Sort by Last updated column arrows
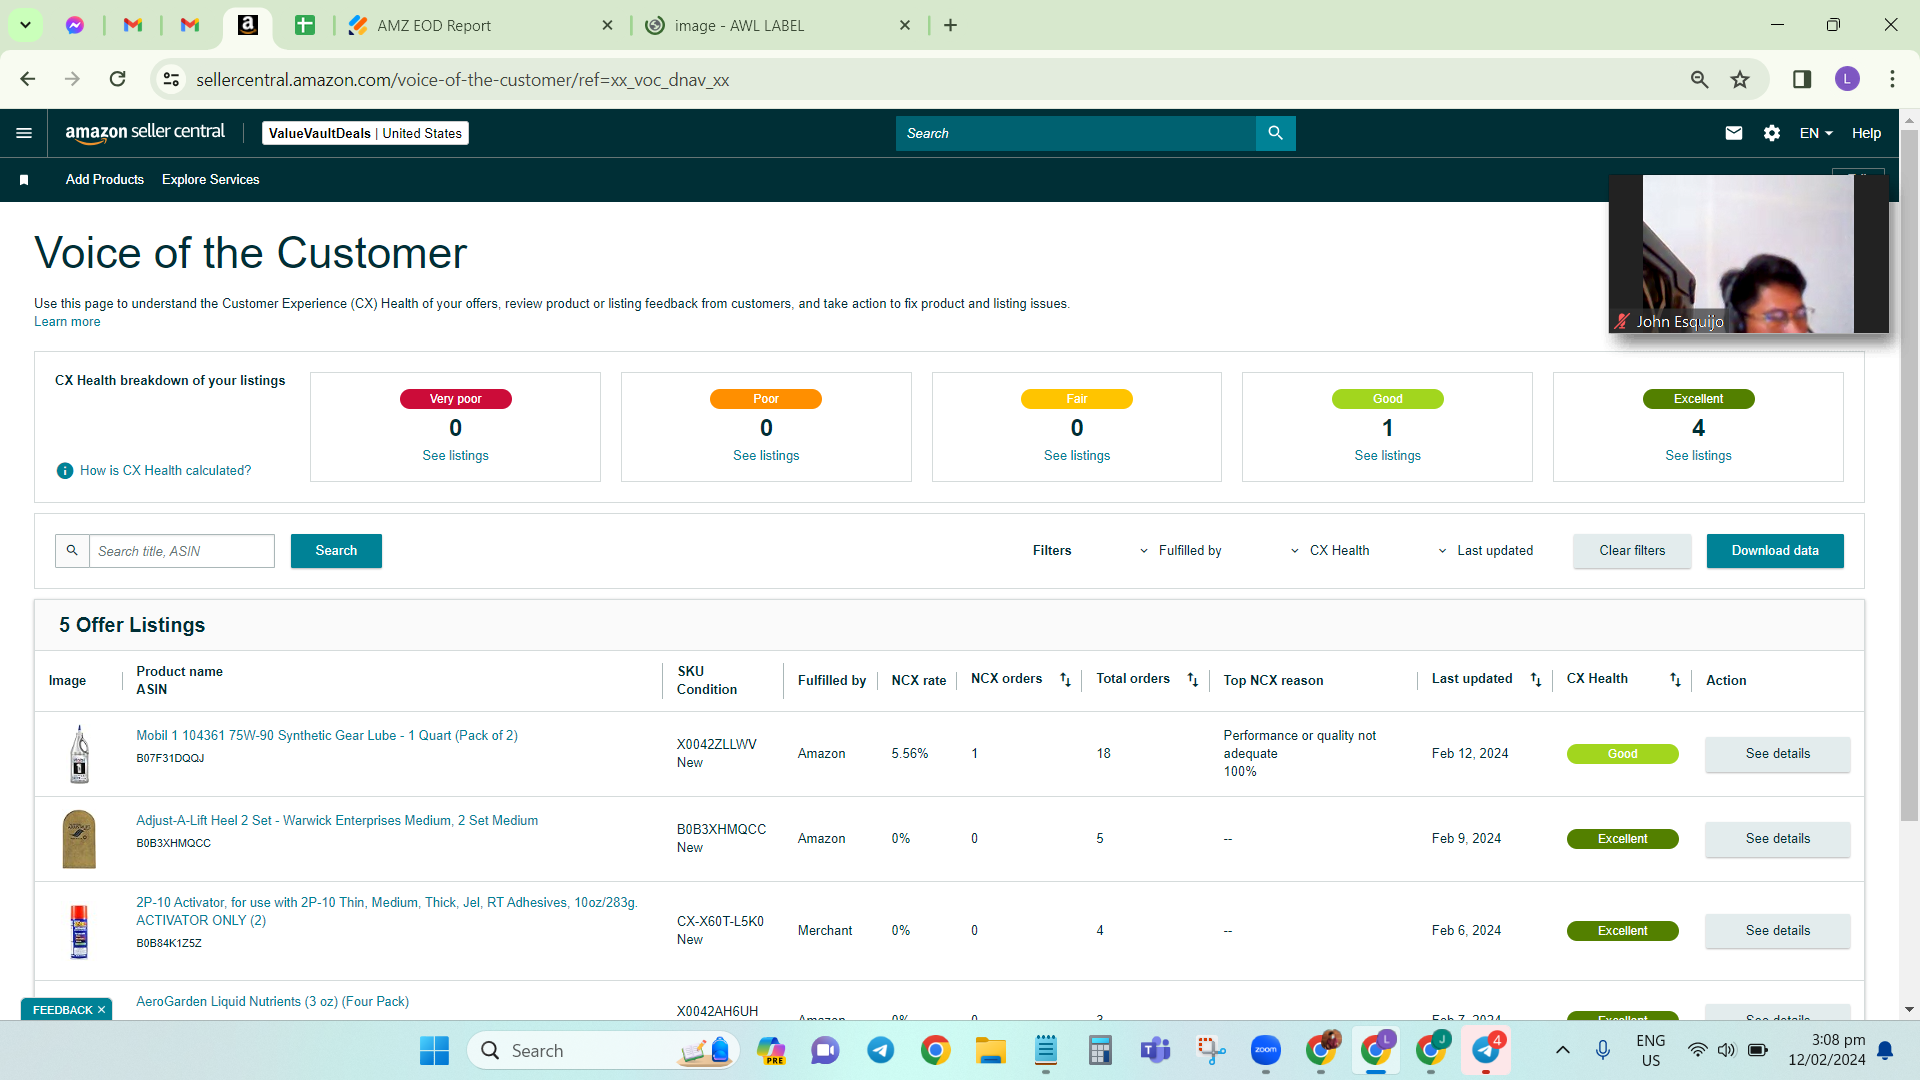 coord(1535,680)
